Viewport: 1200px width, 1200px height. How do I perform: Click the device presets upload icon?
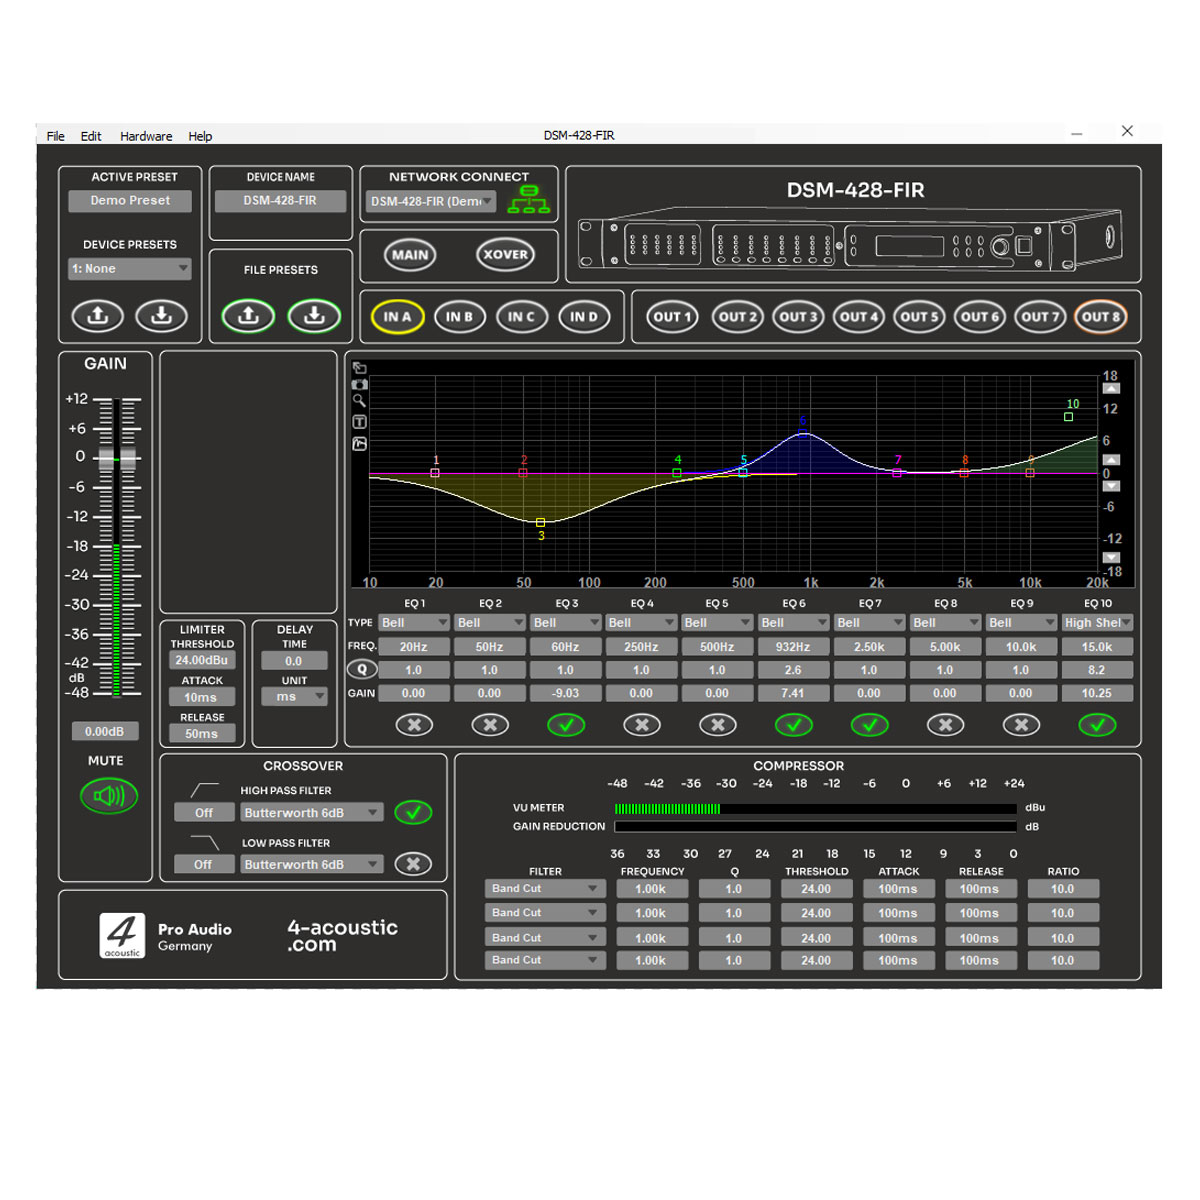click(97, 316)
